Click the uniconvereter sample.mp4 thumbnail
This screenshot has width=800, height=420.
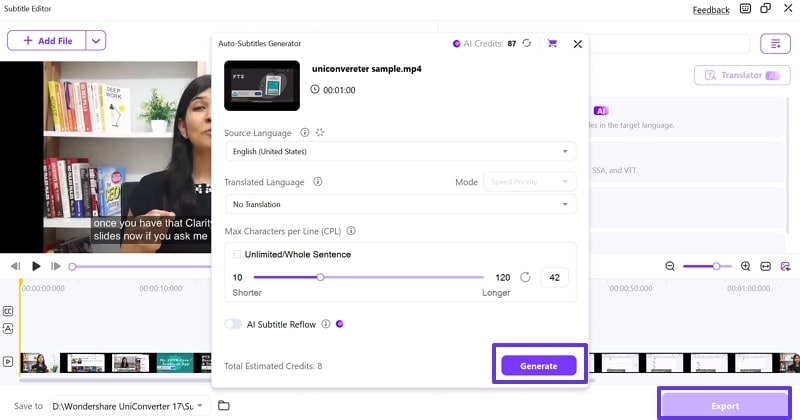262,85
